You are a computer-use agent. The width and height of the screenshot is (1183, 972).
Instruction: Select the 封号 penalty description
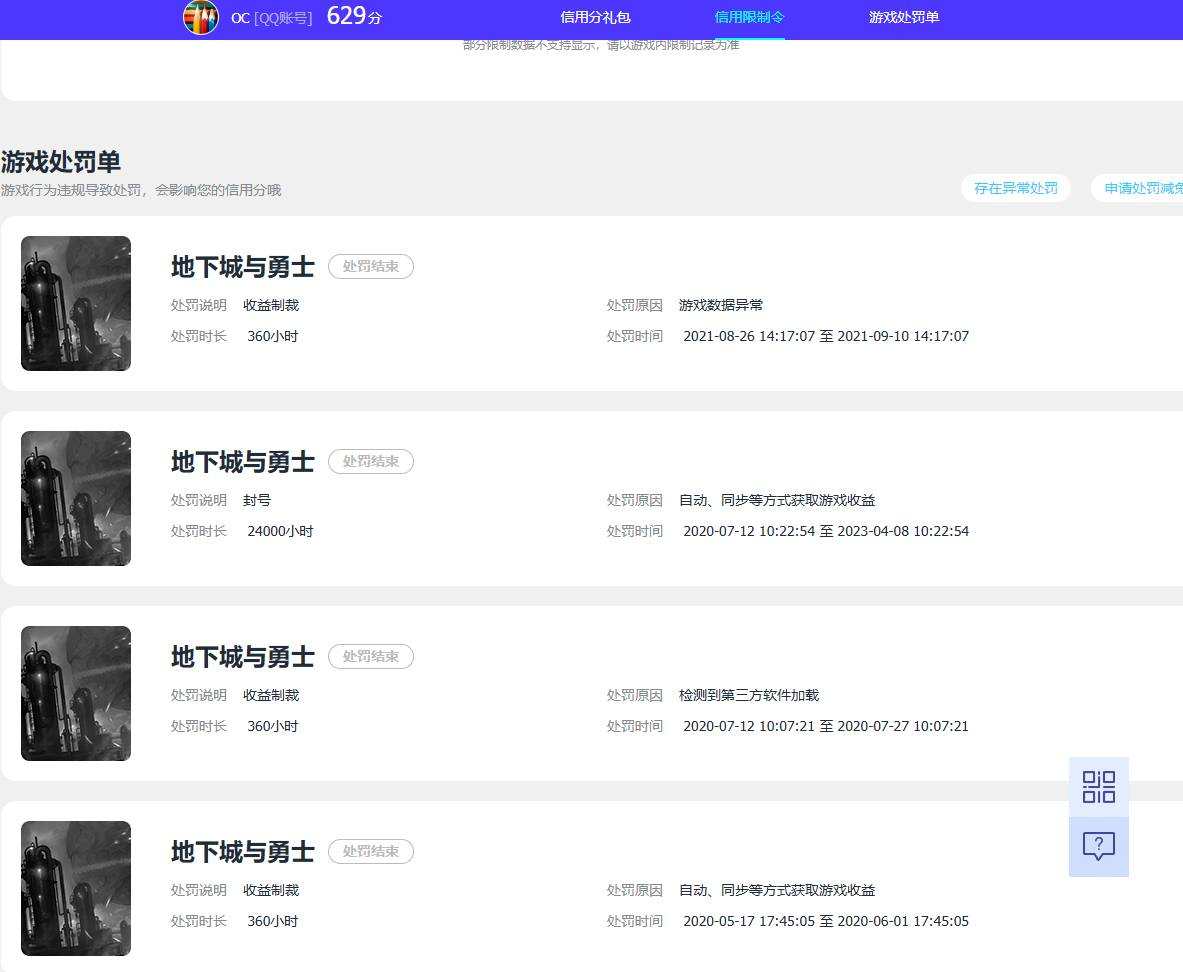[257, 500]
